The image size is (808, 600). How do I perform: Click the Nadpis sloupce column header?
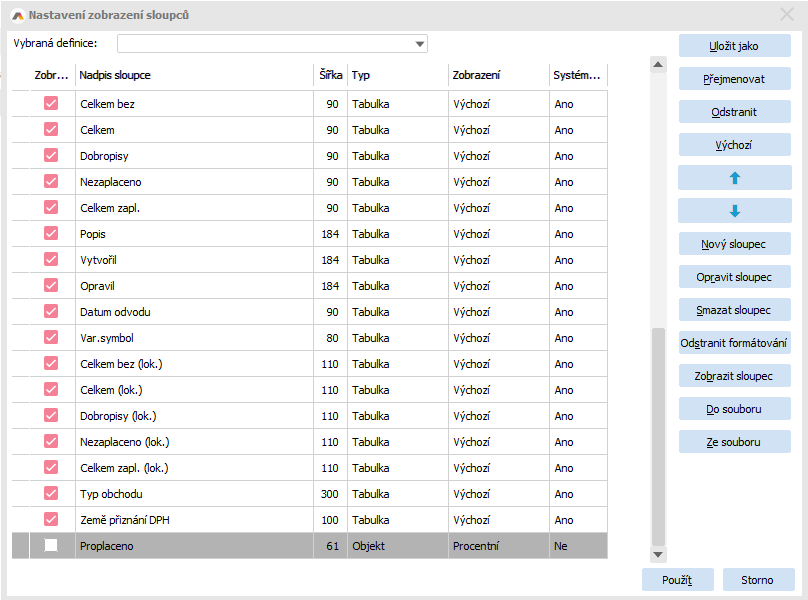194,76
